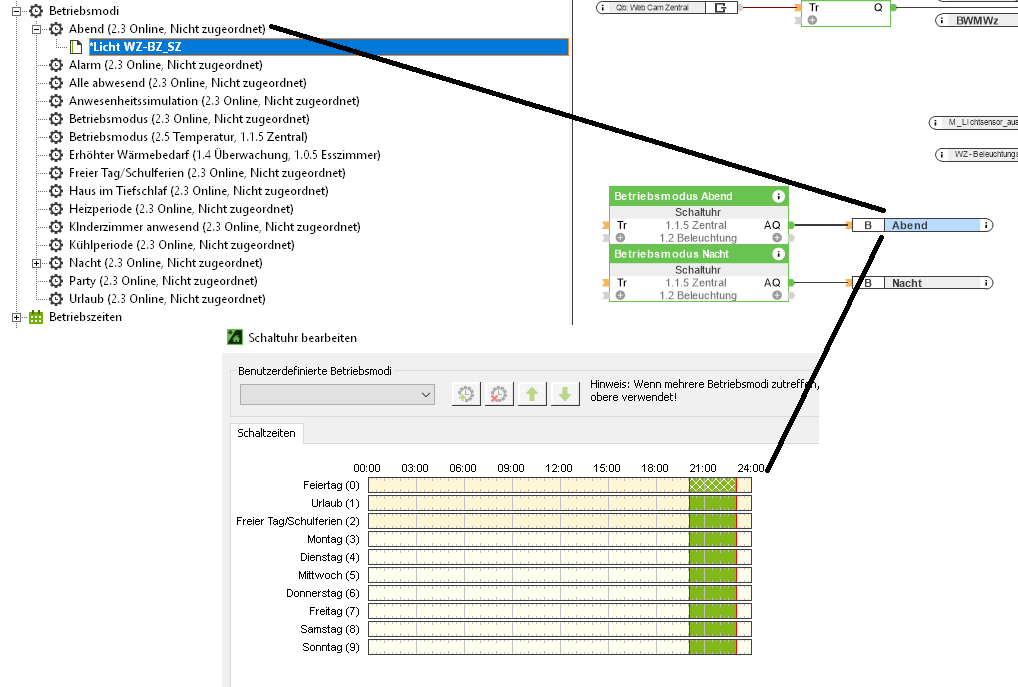Click gear icon of Party mode
The height and width of the screenshot is (687, 1018).
pos(56,281)
